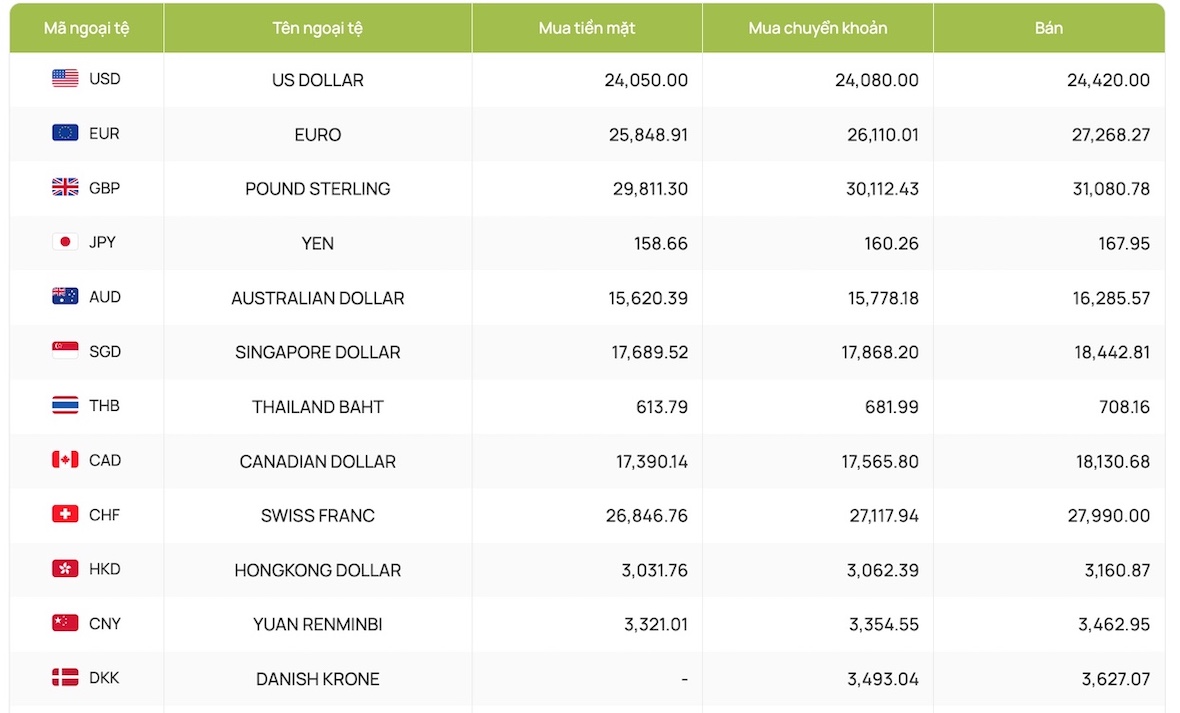The image size is (1180, 713).
Task: Select the GBP Union Jack flag icon
Action: 65,187
